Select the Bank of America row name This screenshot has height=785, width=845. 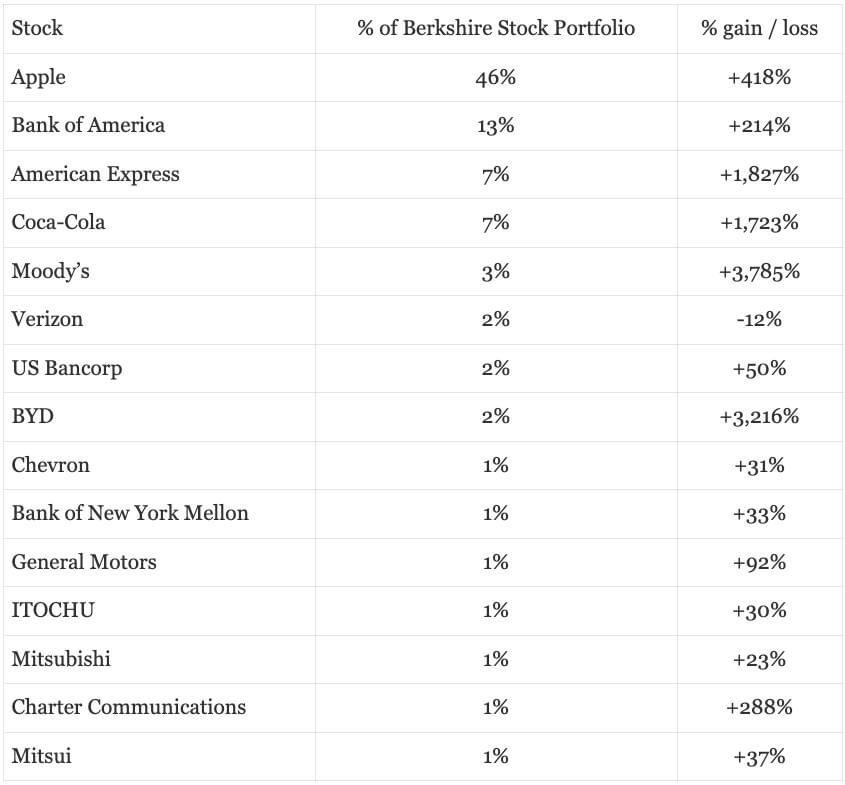coord(88,125)
